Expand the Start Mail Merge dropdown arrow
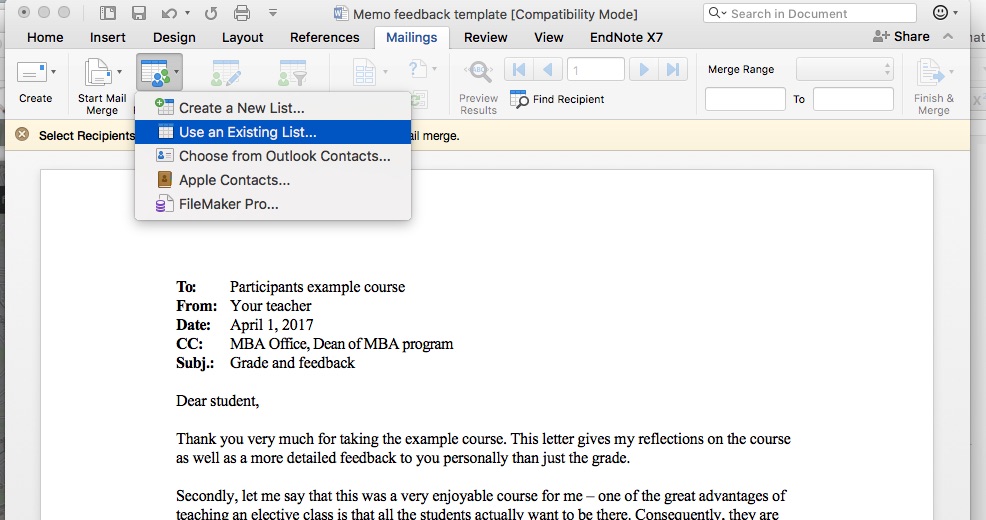This screenshot has height=520, width=986. pyautogui.click(x=120, y=73)
